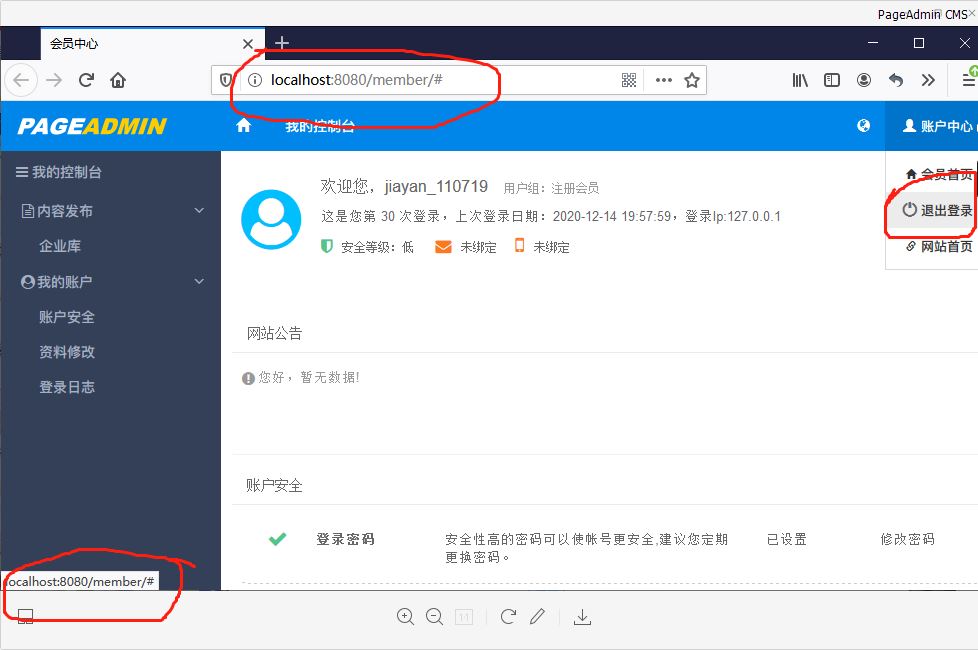Select the 会员中心 browser tab

153,44
